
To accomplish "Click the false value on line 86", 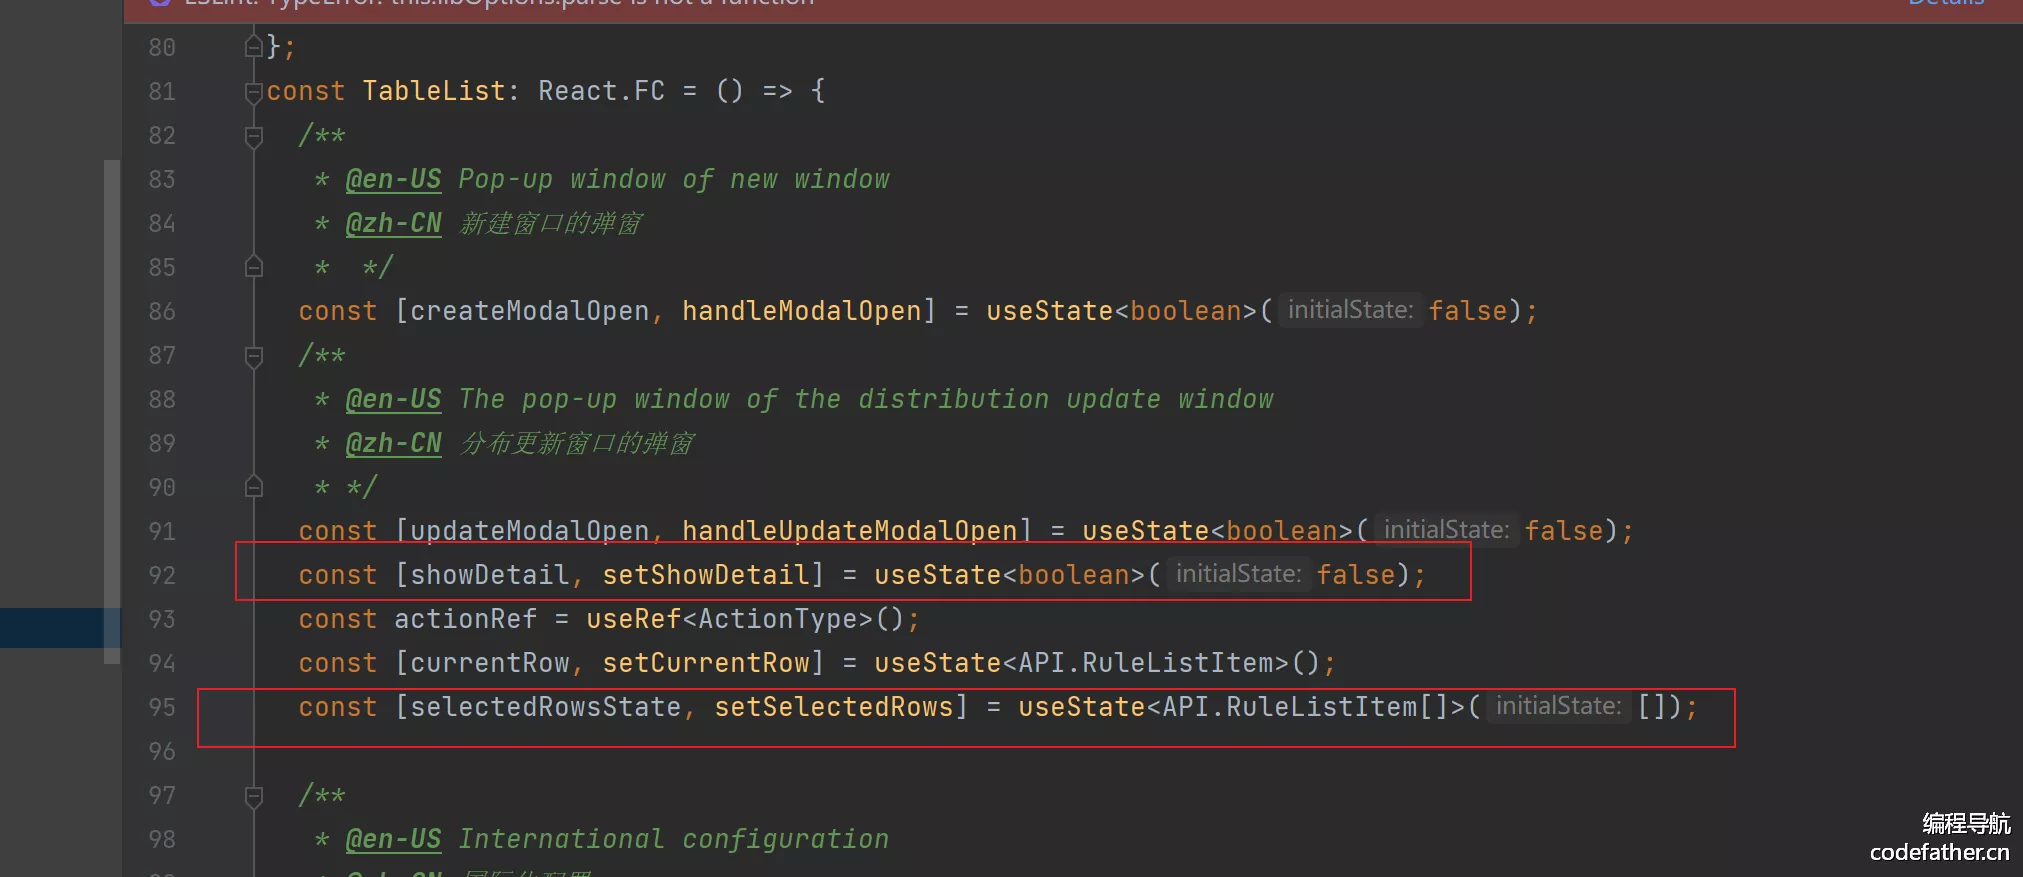I will pos(1468,311).
